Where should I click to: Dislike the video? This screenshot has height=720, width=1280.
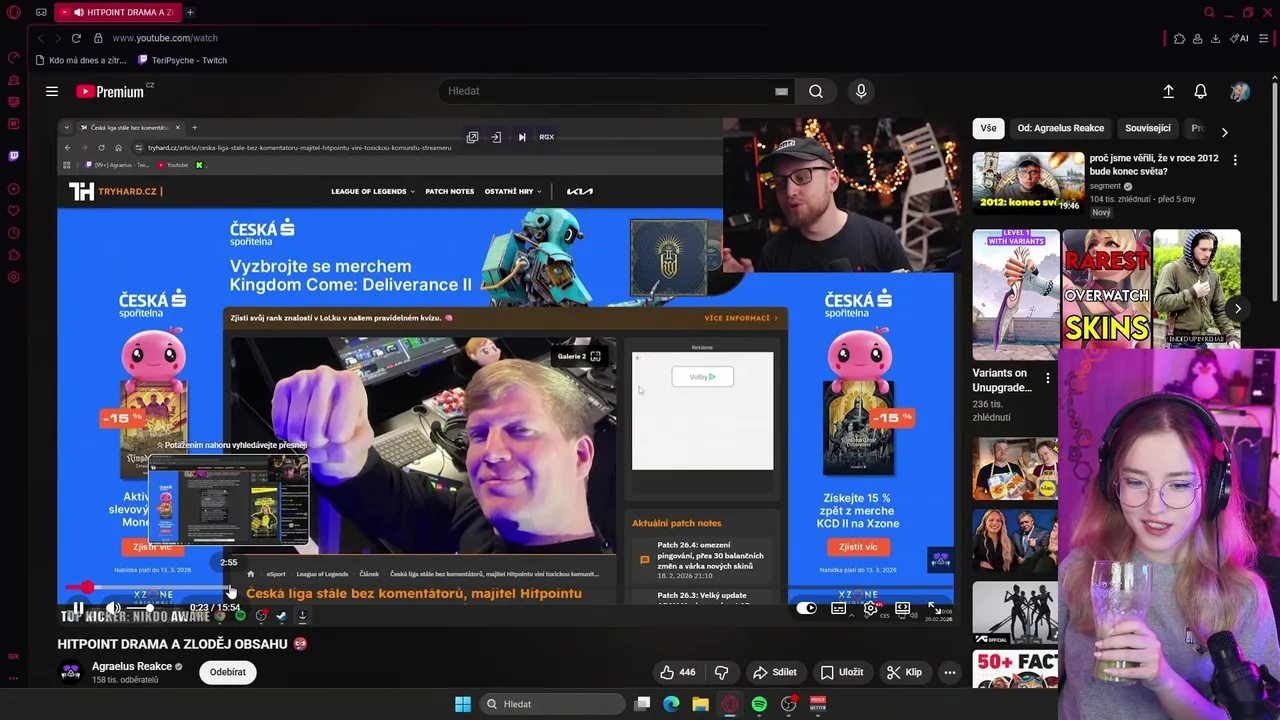click(x=721, y=672)
